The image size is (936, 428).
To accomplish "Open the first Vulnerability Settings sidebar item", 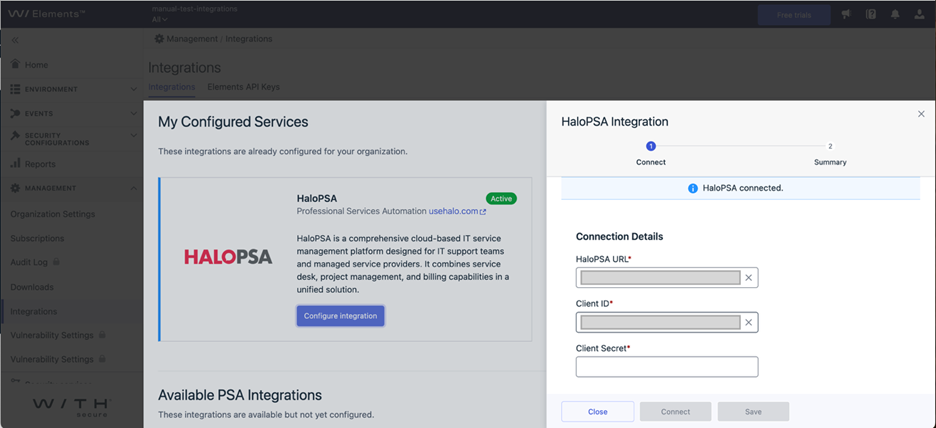I will (x=52, y=335).
